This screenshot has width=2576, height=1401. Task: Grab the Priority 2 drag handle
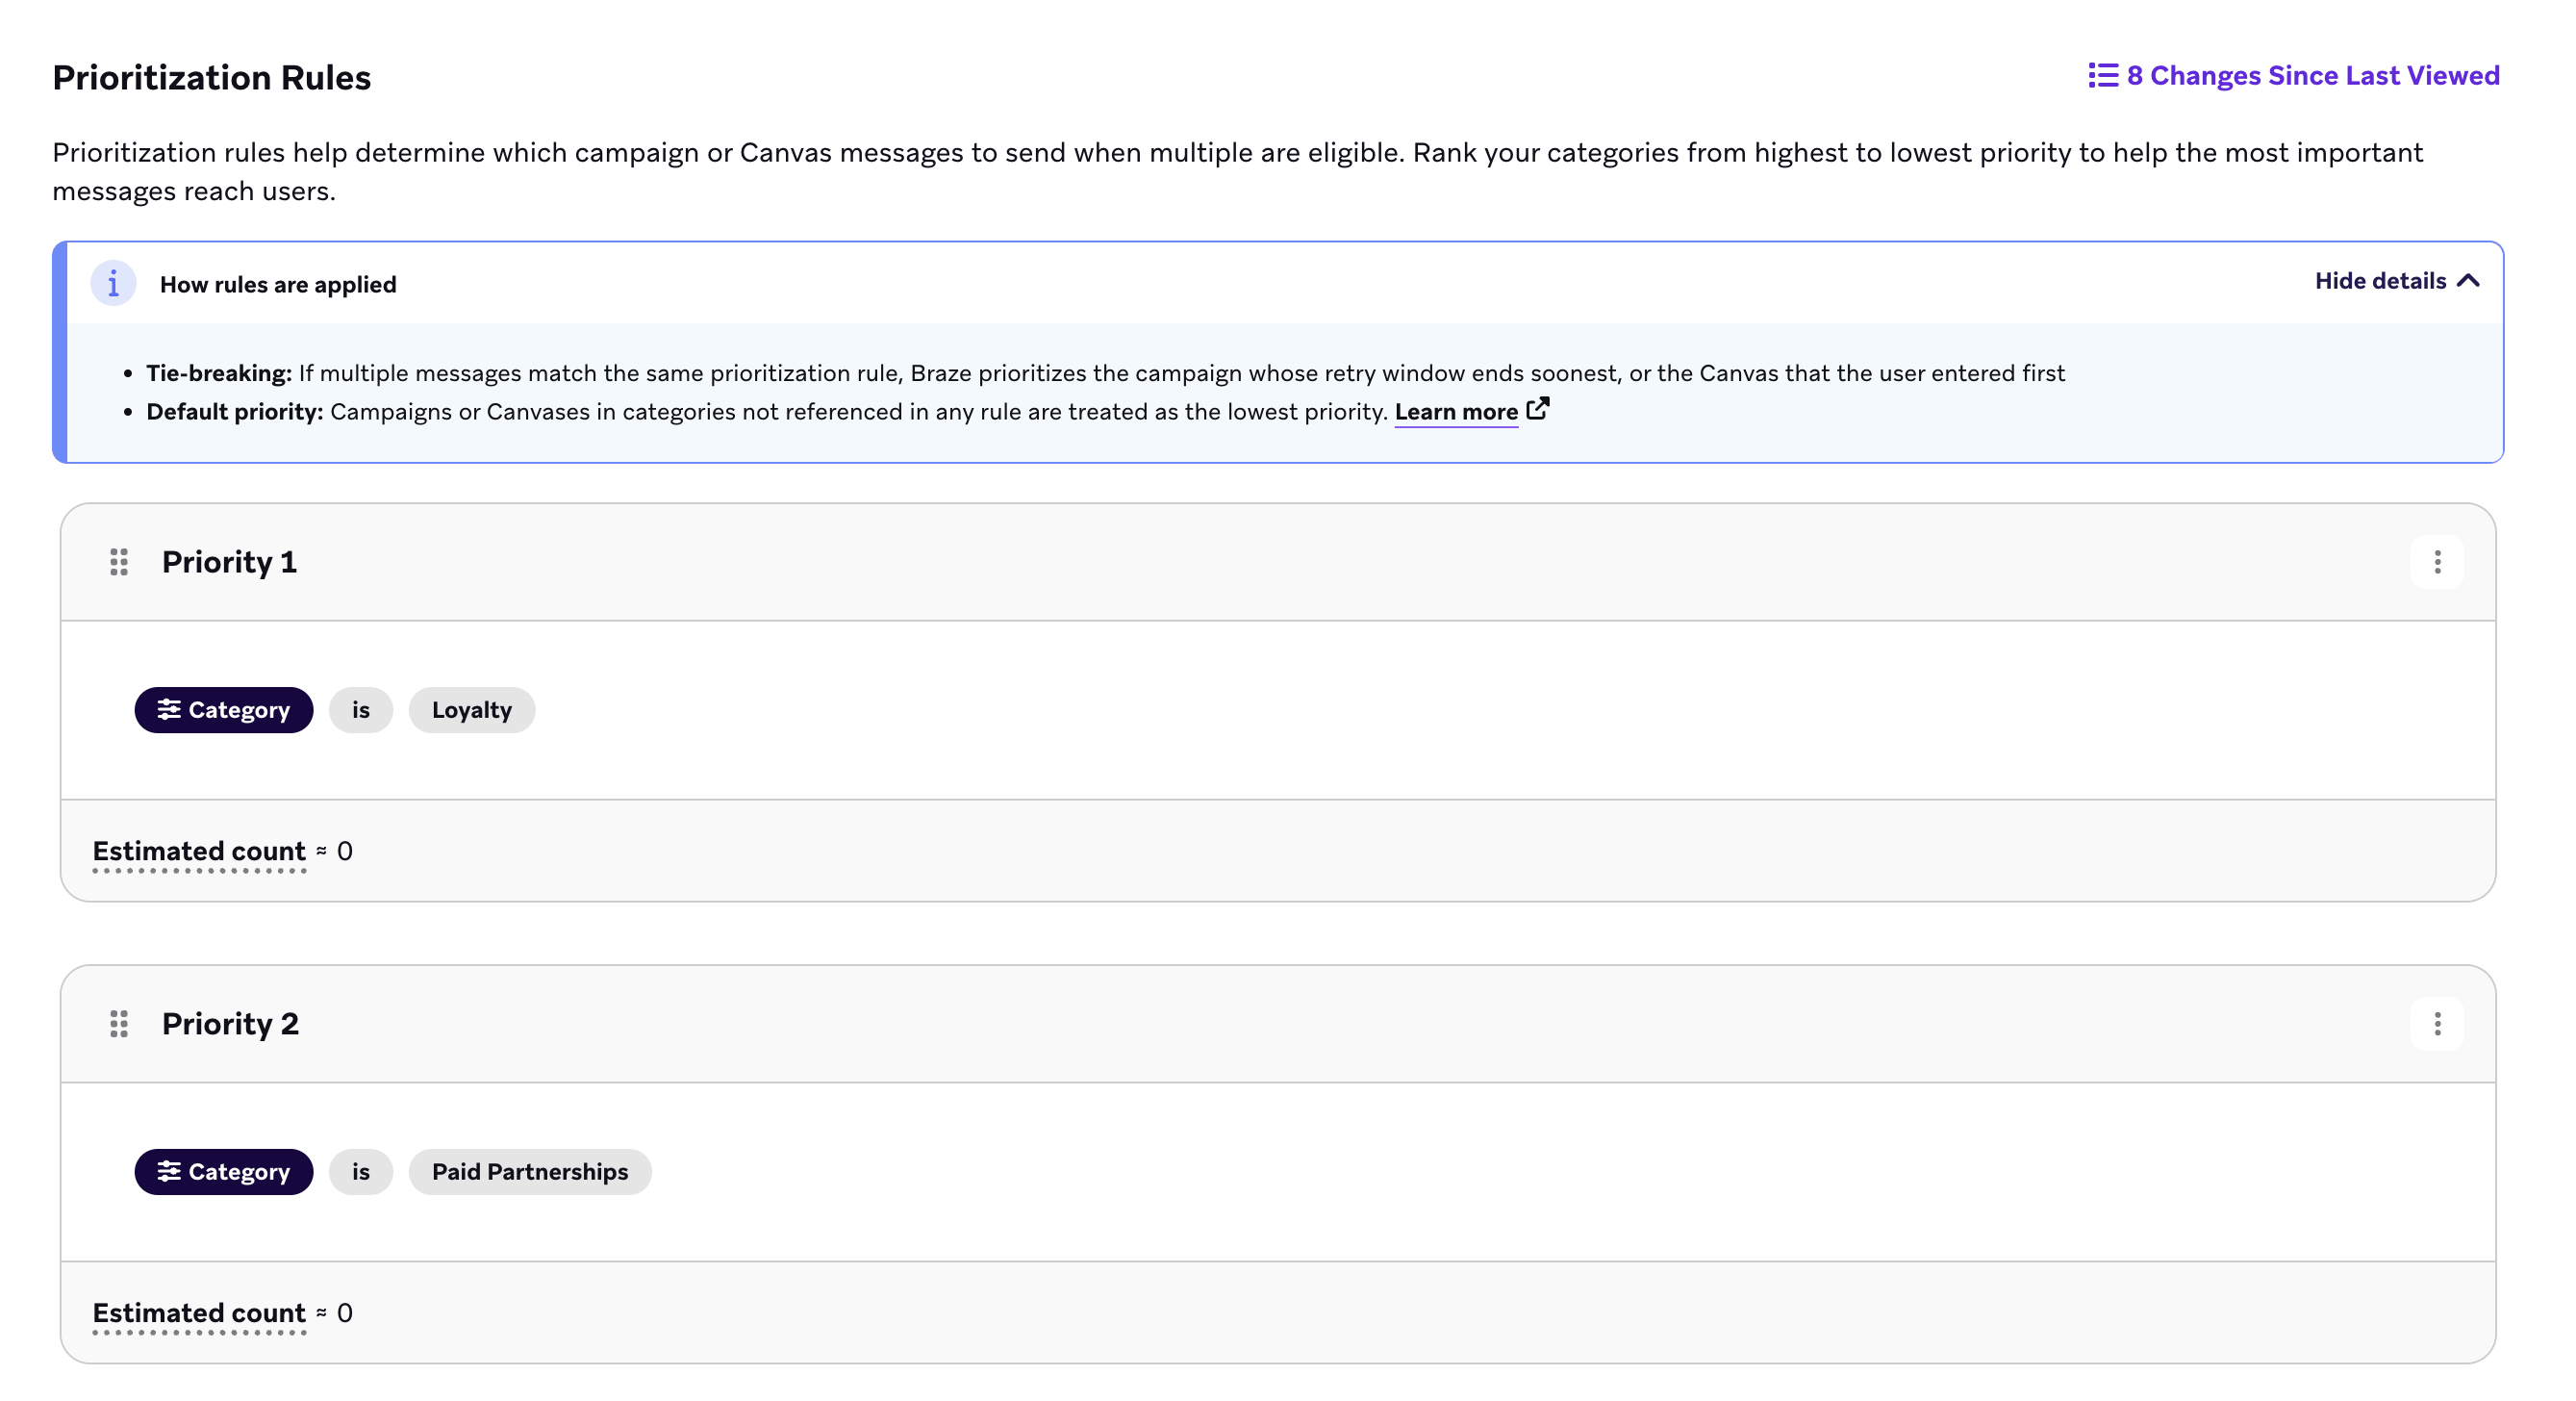point(119,1024)
